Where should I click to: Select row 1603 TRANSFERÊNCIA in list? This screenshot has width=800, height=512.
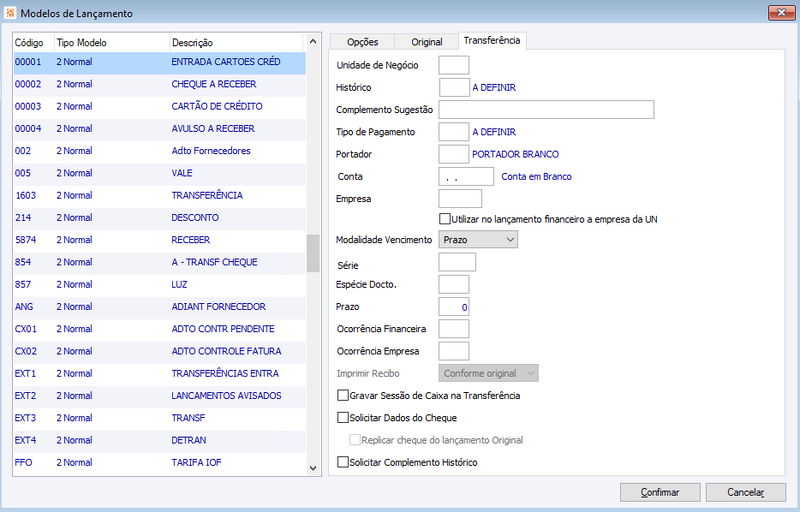coord(160,195)
